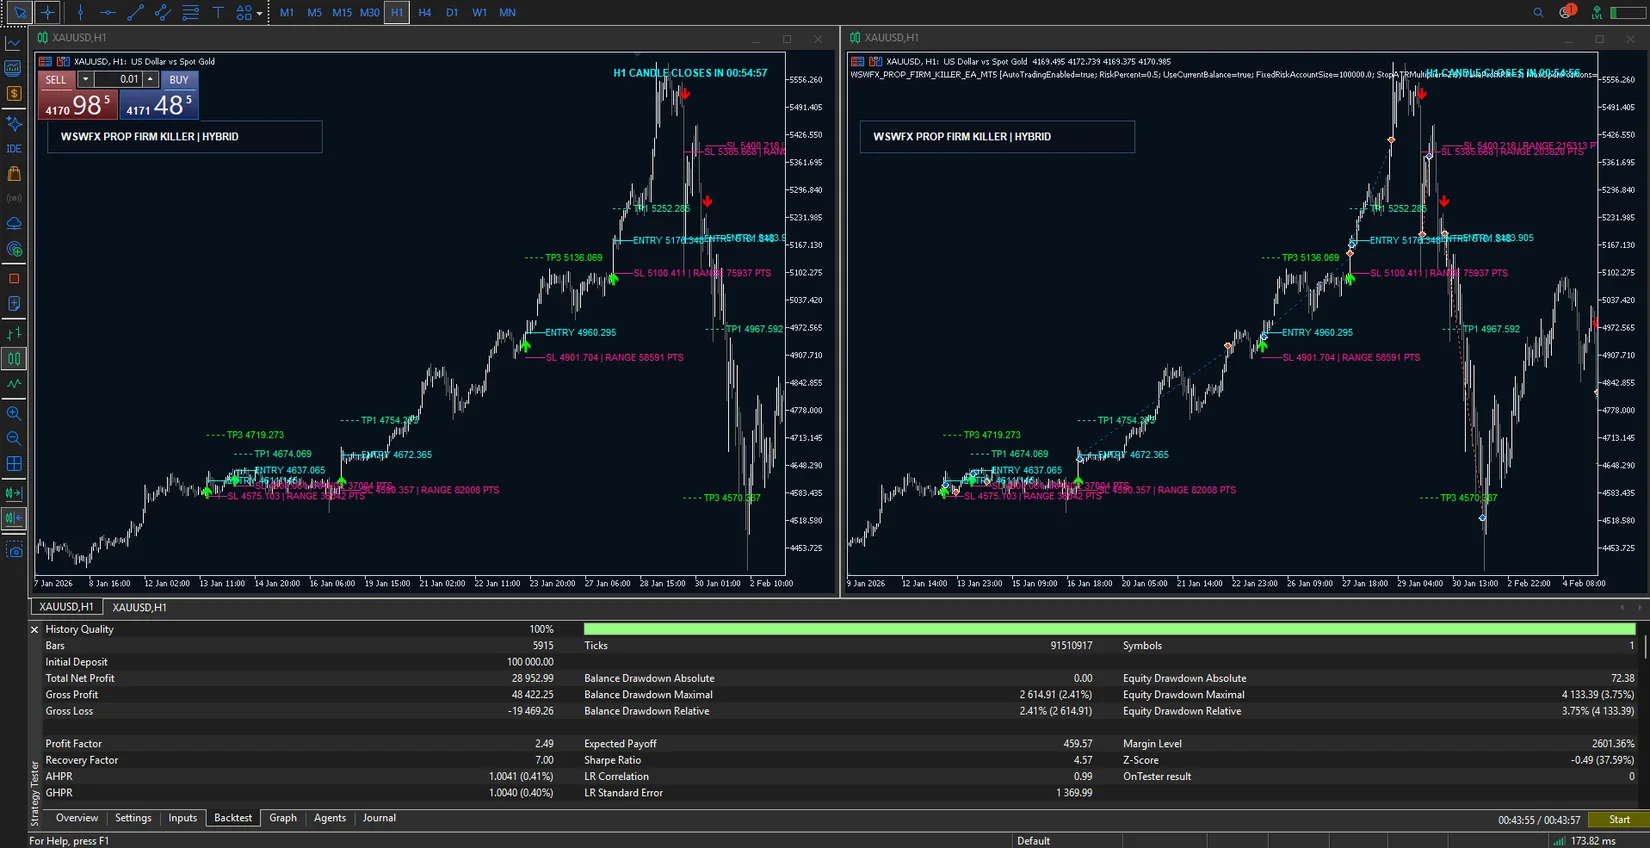Image resolution: width=1650 pixels, height=848 pixels.
Task: Select the Fibonacci retracement tool
Action: [x=190, y=13]
